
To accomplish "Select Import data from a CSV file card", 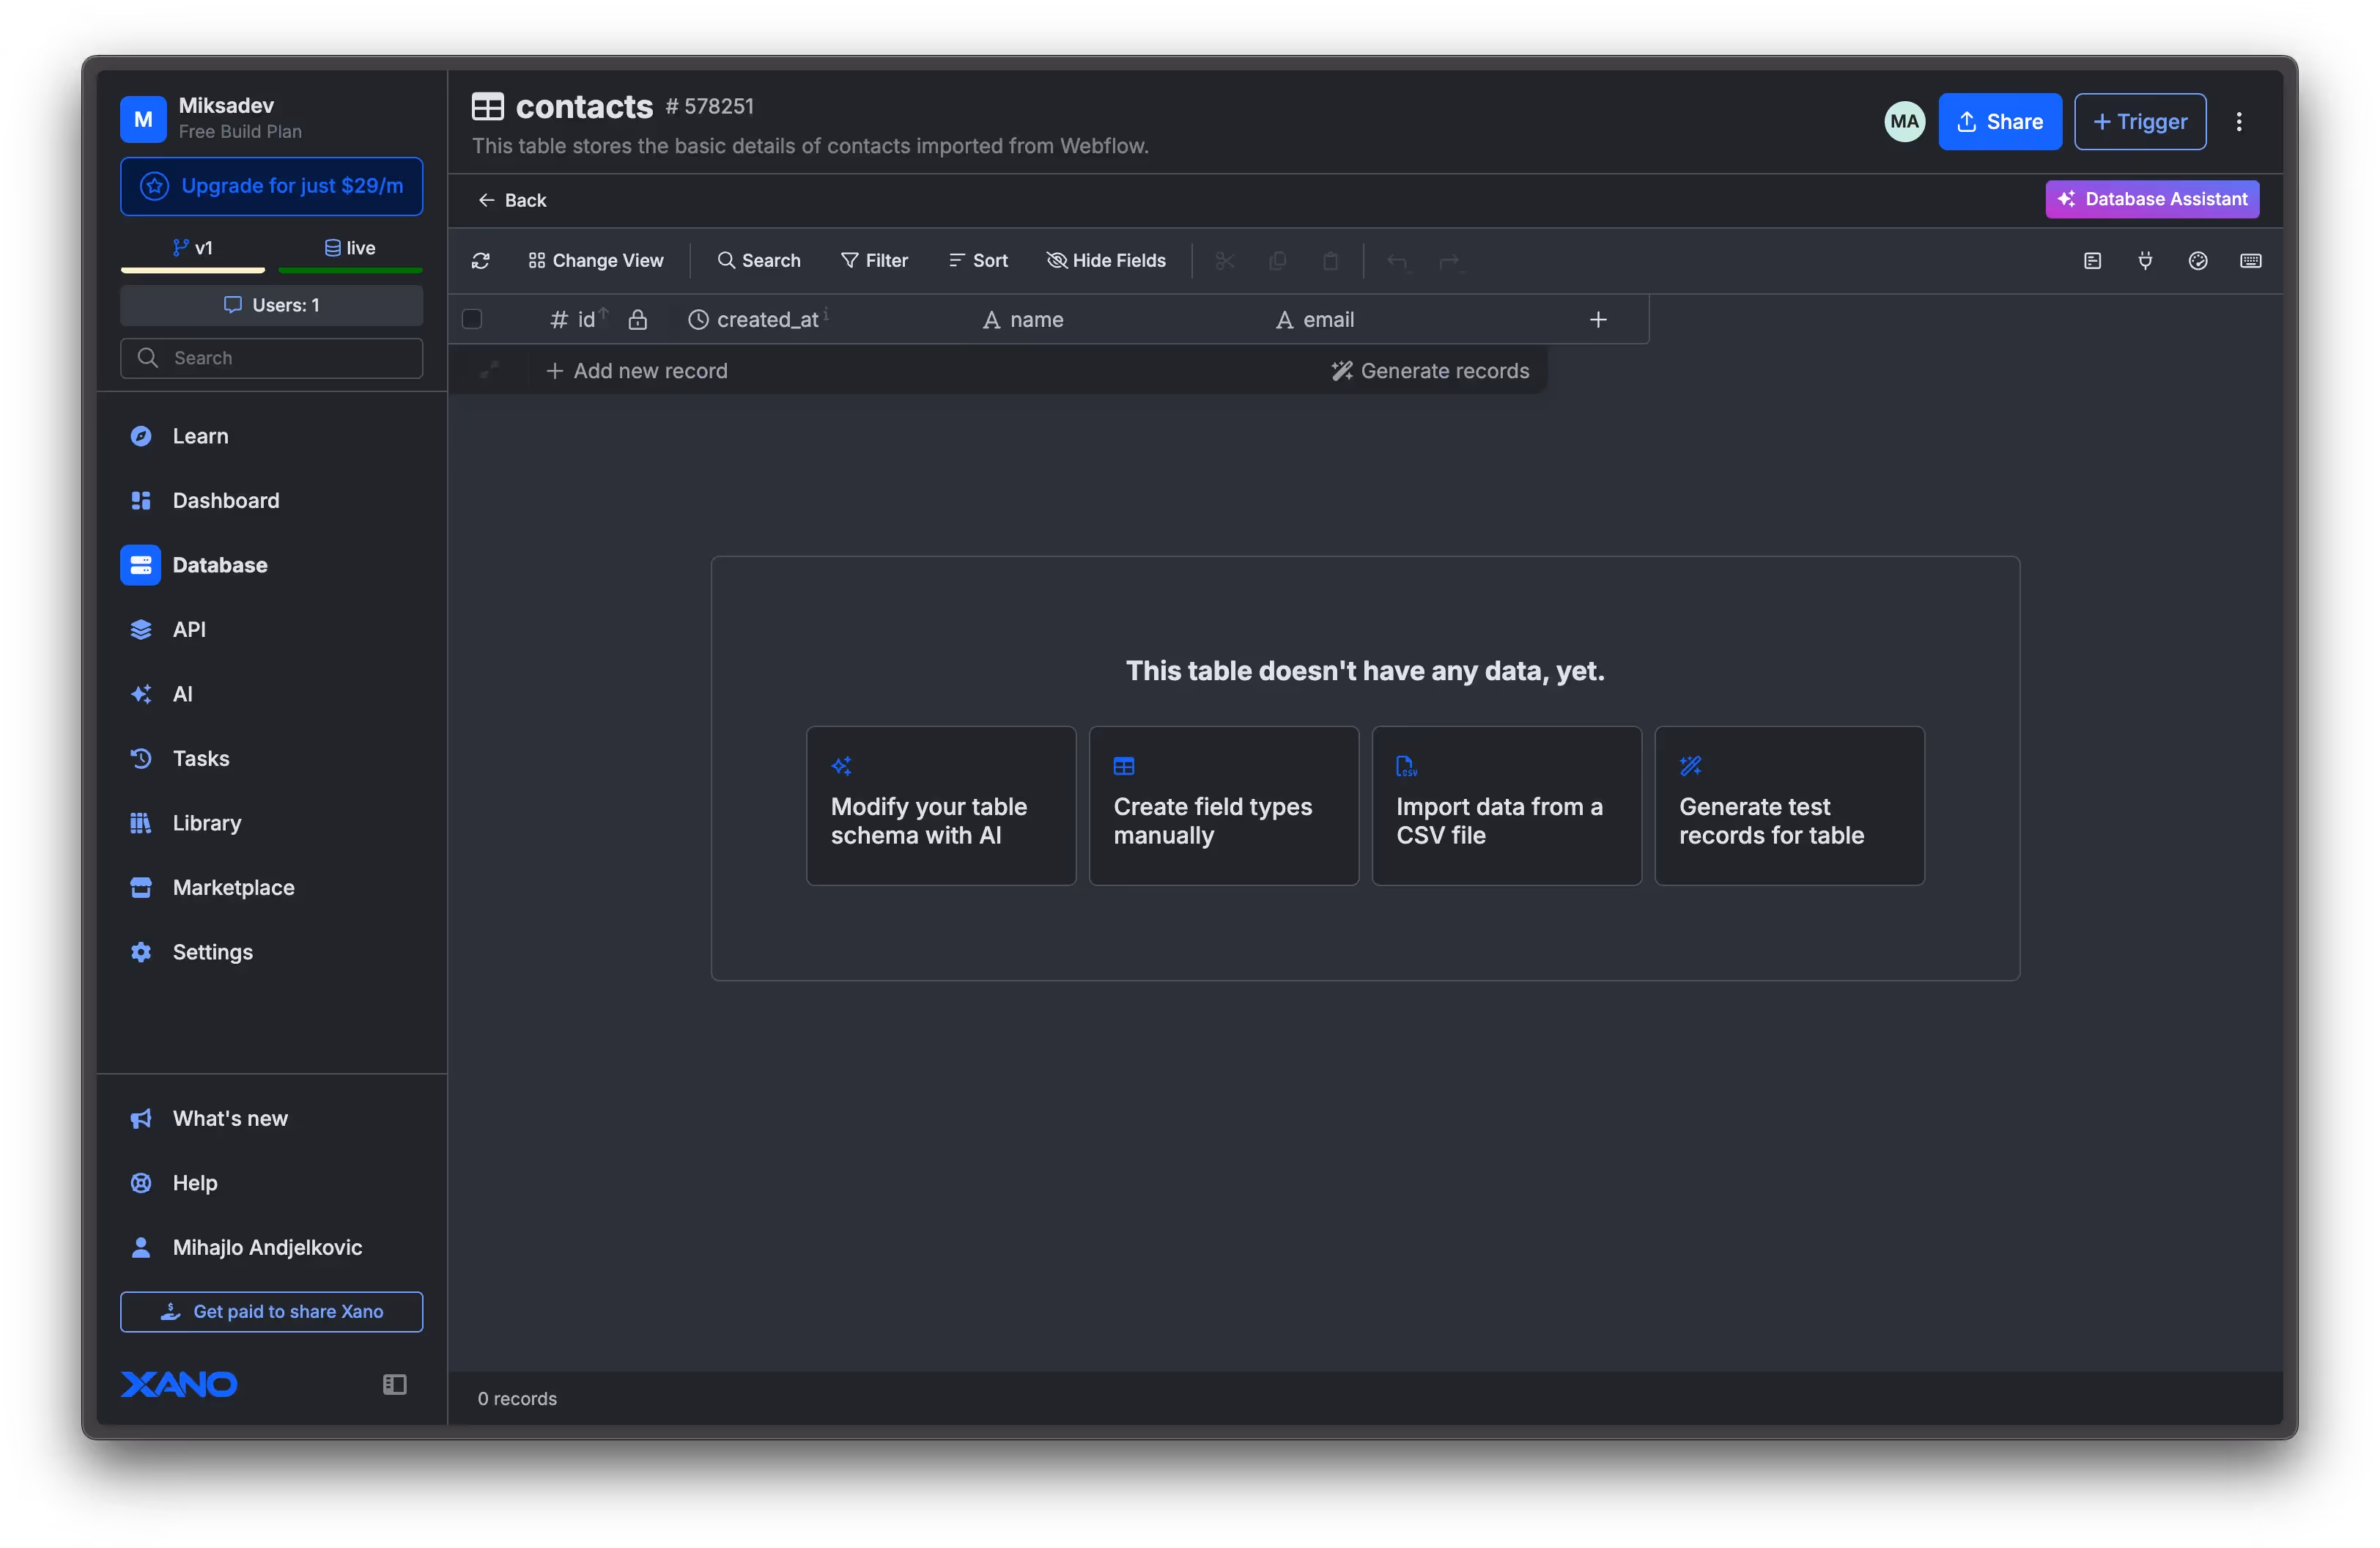I will click(1506, 805).
